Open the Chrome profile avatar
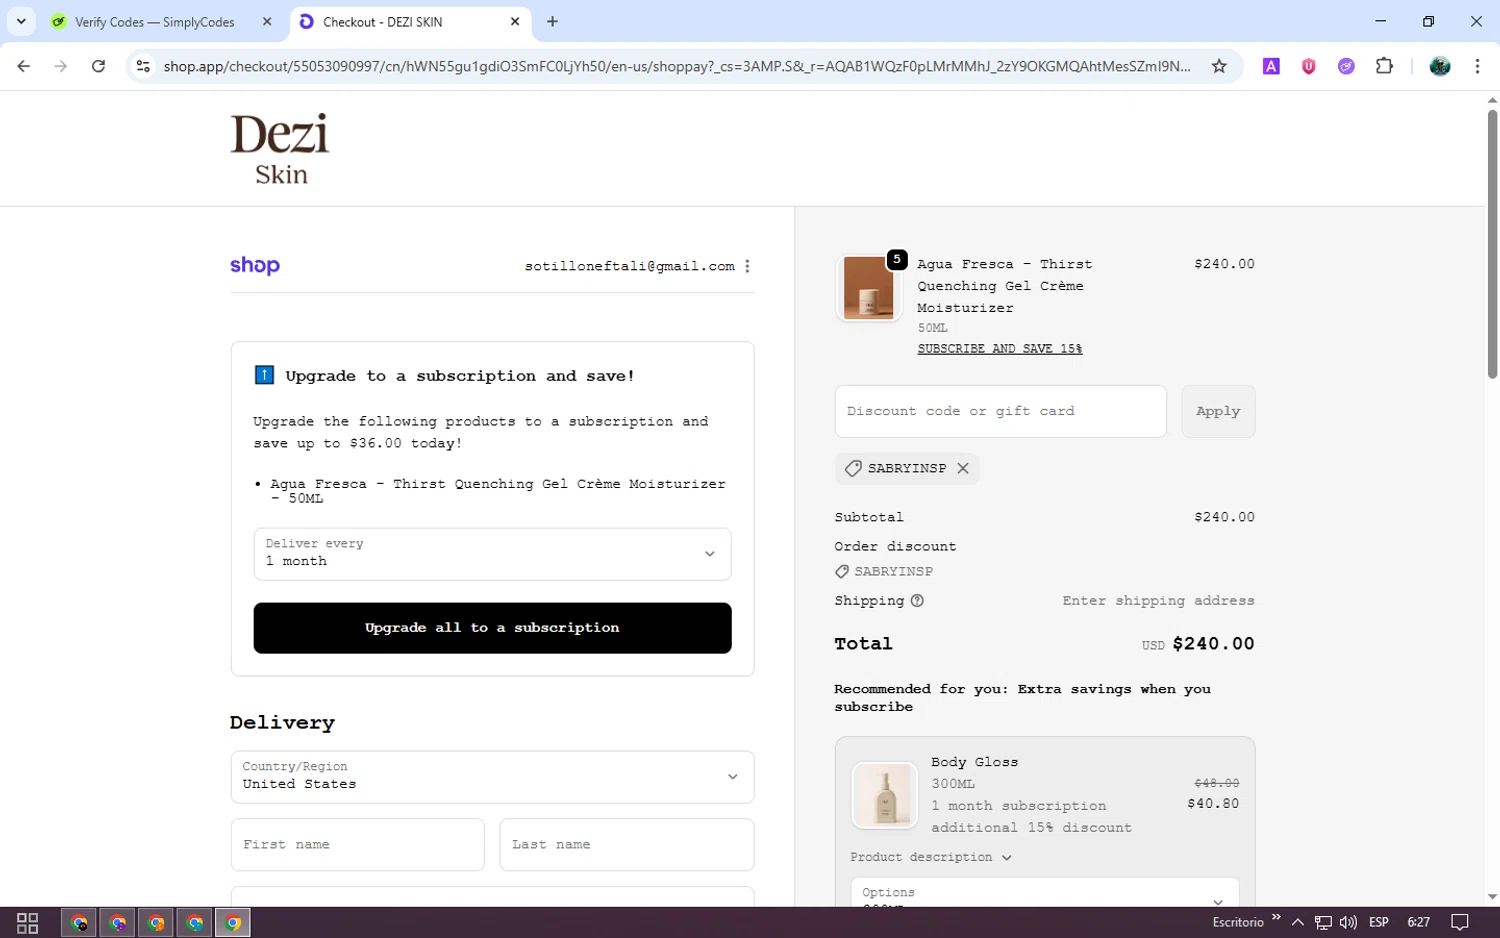 1440,66
